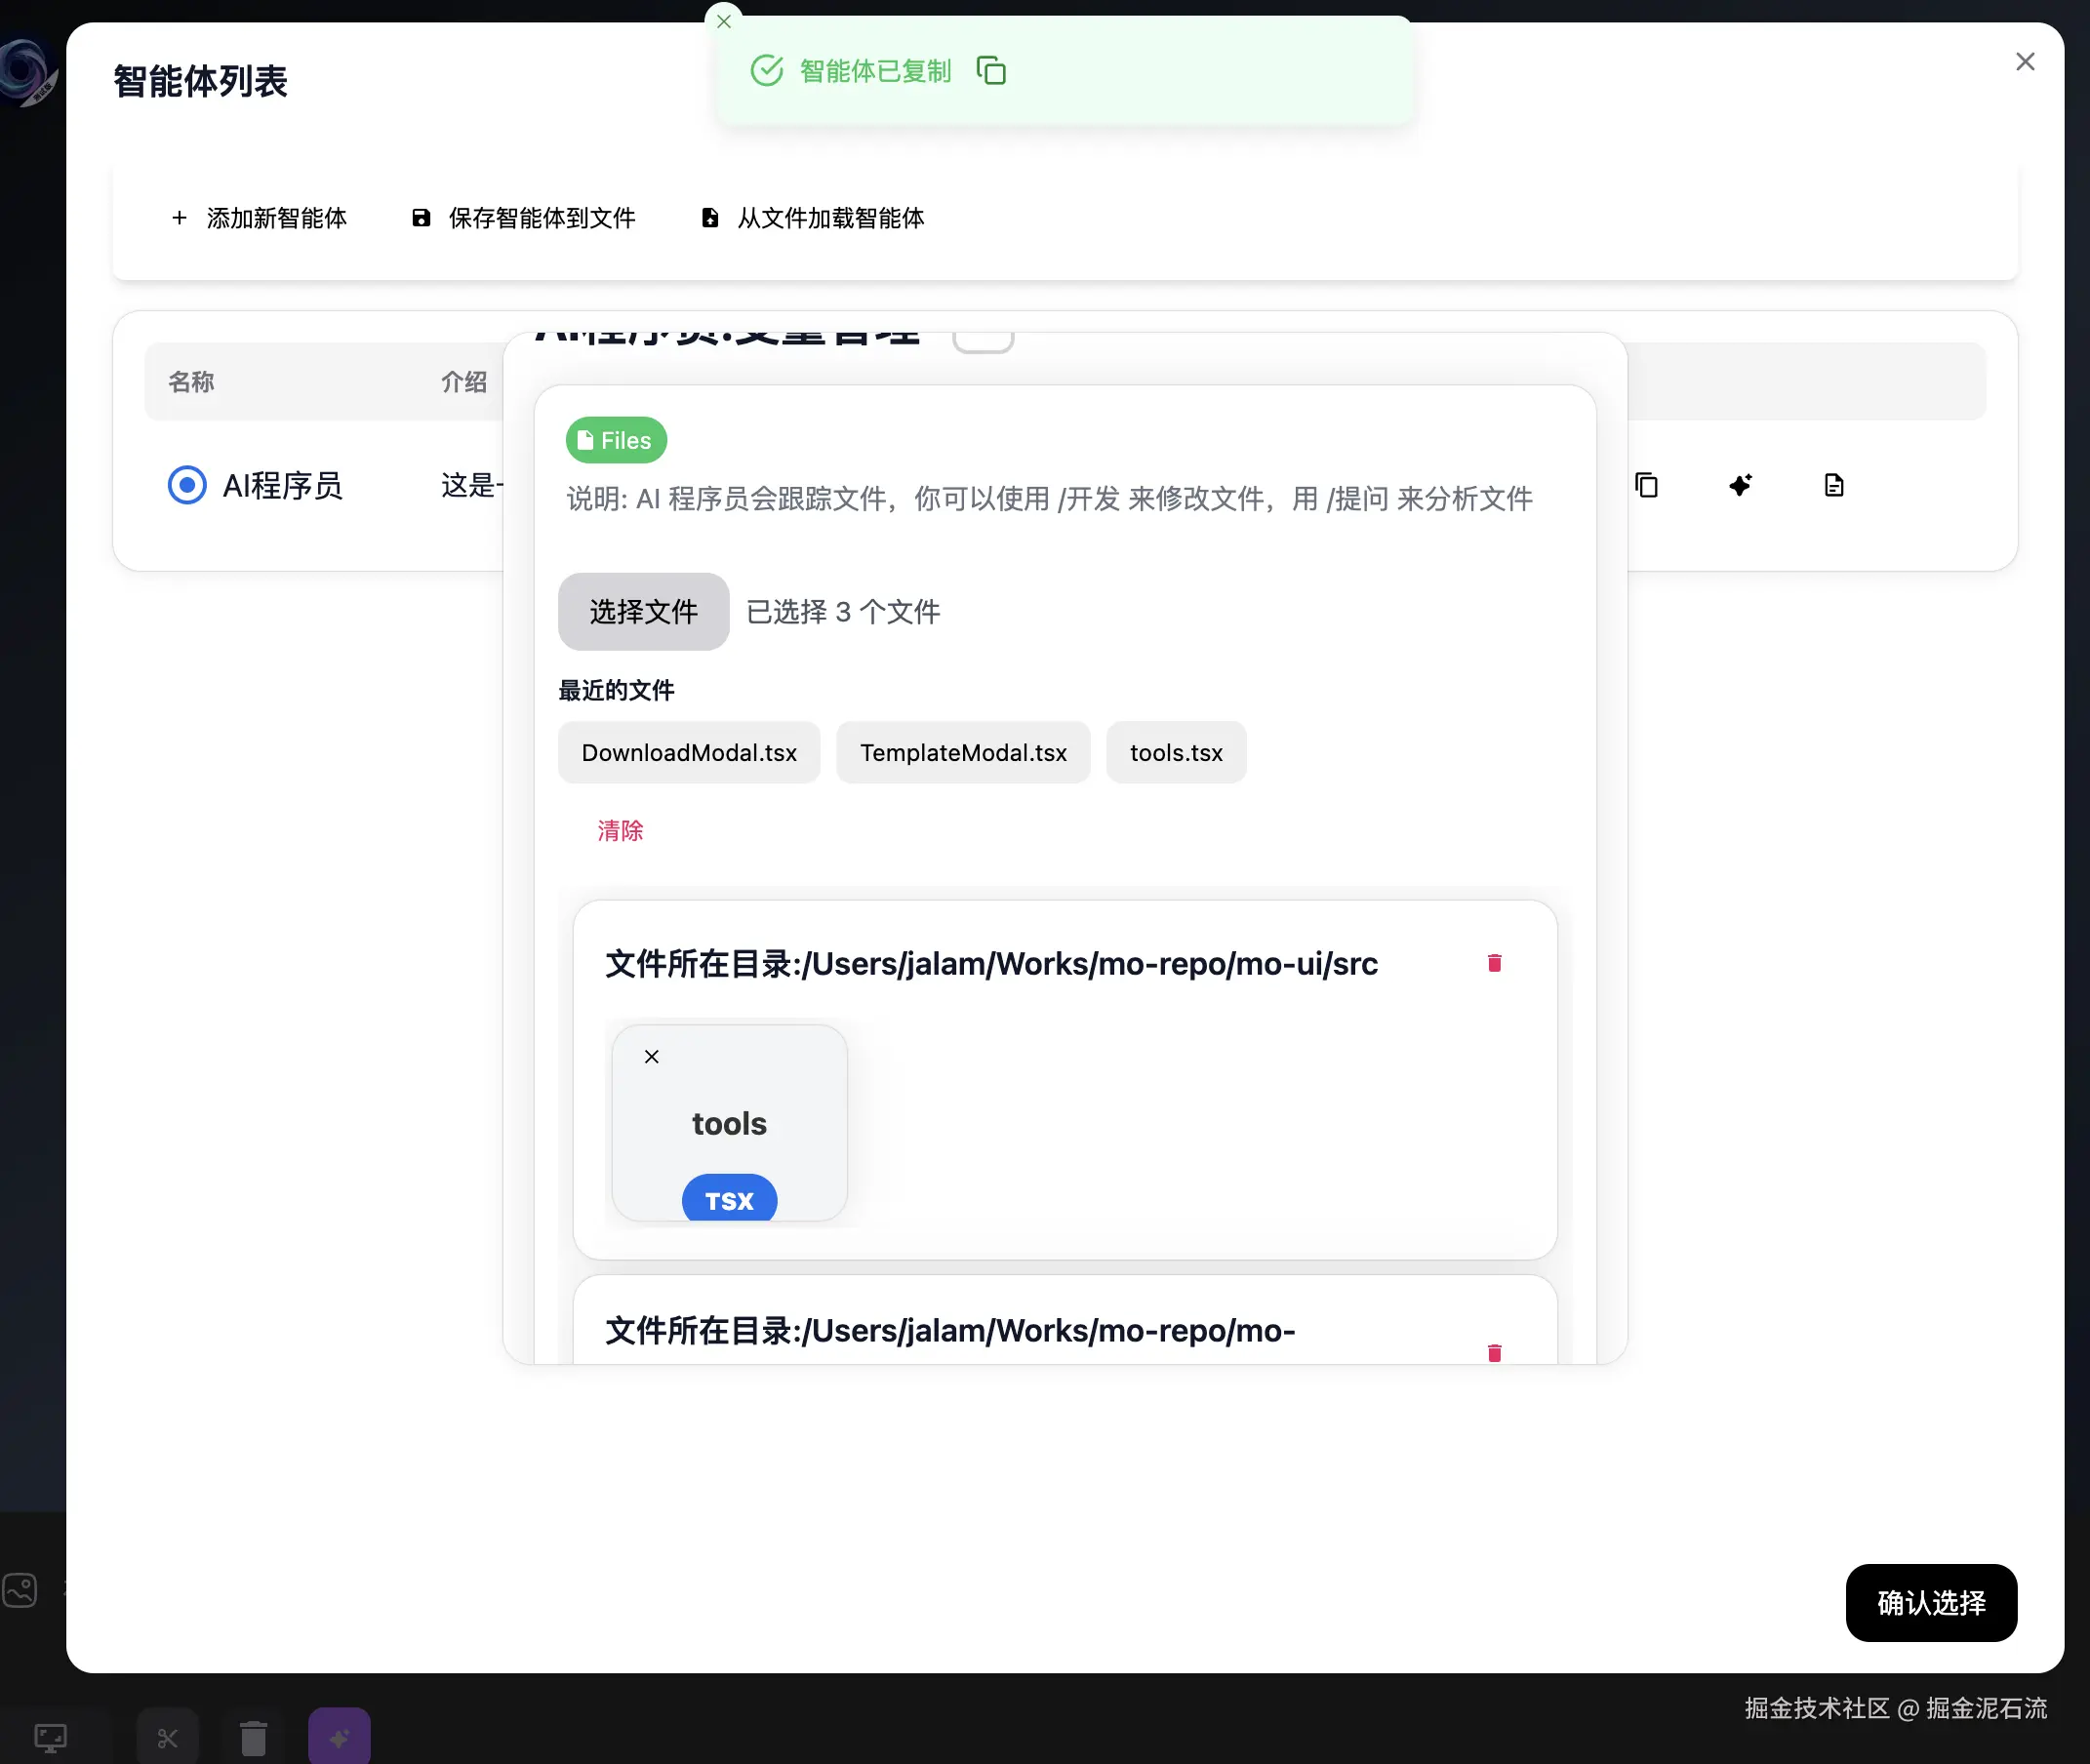Screen dimensions: 2090x1764
Task: Click the purple sparkle button in the bottom toolbar
Action: tap(339, 1738)
